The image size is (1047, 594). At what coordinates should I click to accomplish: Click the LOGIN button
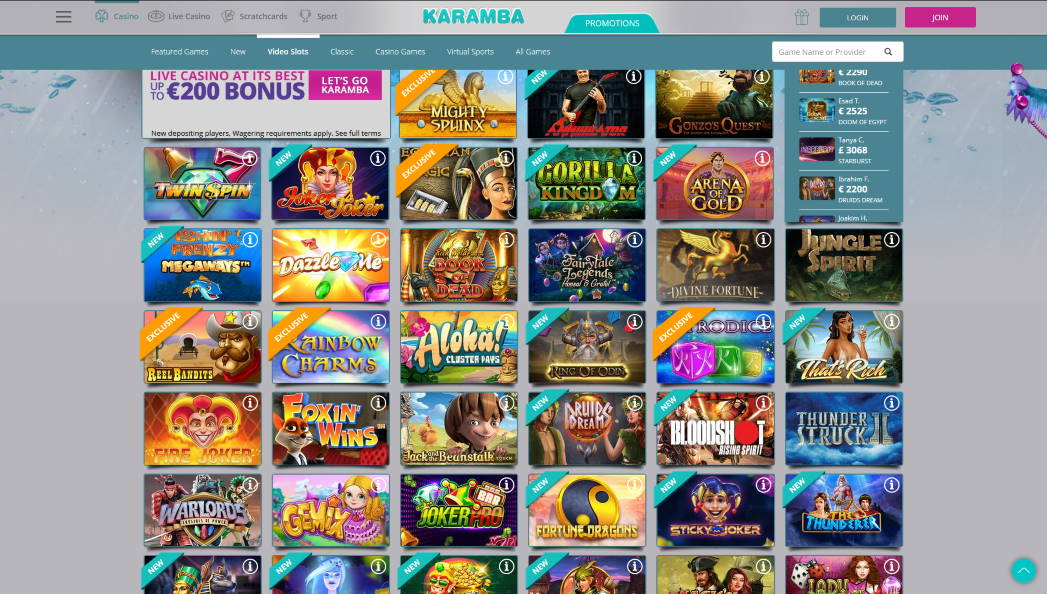(x=857, y=17)
